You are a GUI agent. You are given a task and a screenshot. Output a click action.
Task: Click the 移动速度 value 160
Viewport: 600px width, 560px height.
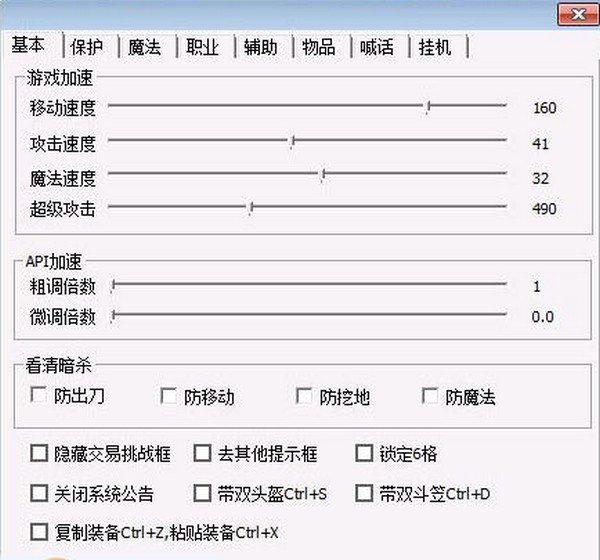pos(545,108)
